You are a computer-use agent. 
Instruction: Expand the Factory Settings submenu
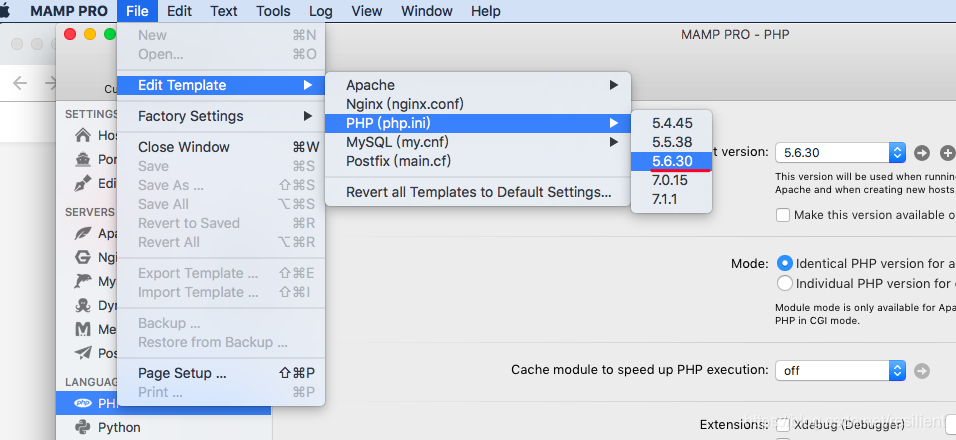pos(221,116)
